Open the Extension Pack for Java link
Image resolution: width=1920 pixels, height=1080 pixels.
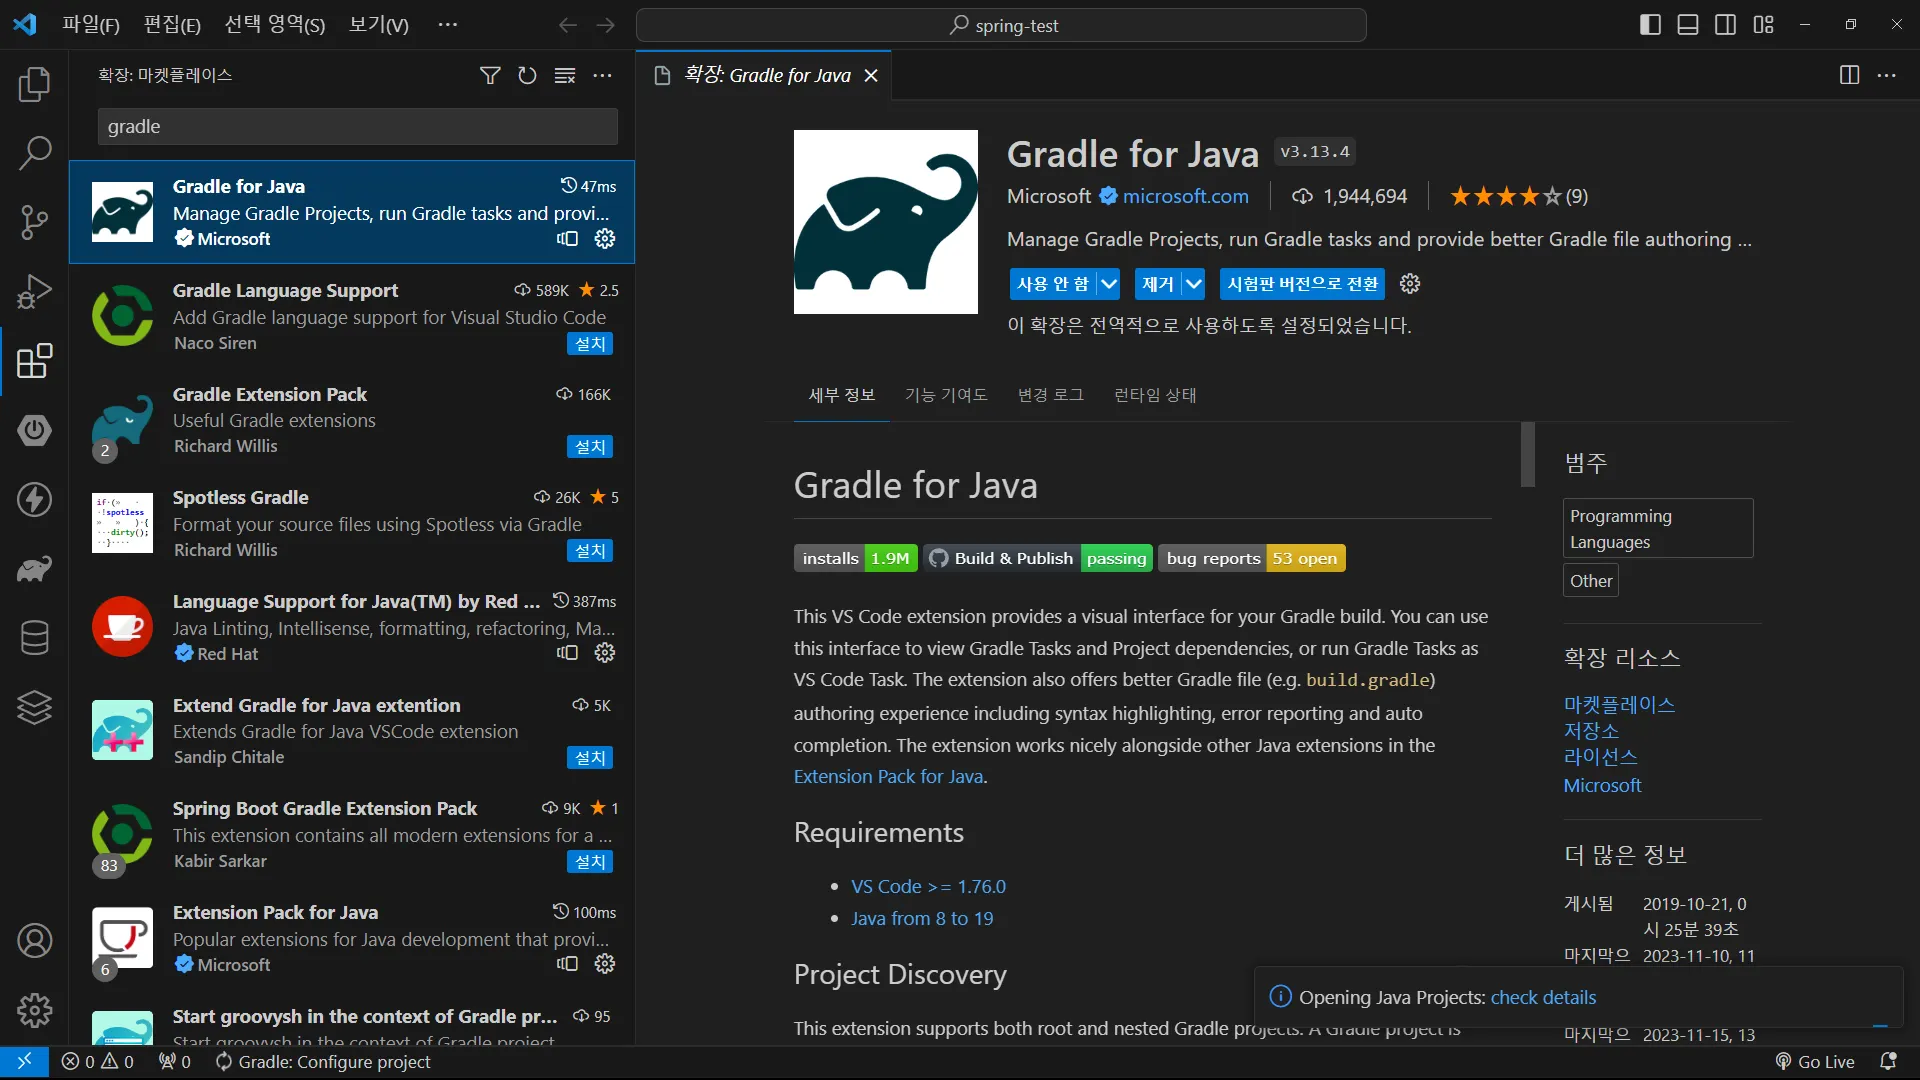click(888, 777)
